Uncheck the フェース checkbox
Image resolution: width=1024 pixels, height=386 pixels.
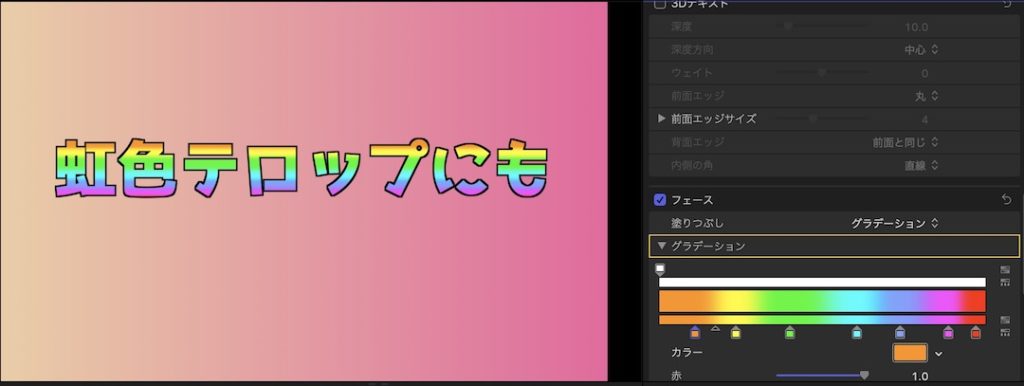(660, 200)
